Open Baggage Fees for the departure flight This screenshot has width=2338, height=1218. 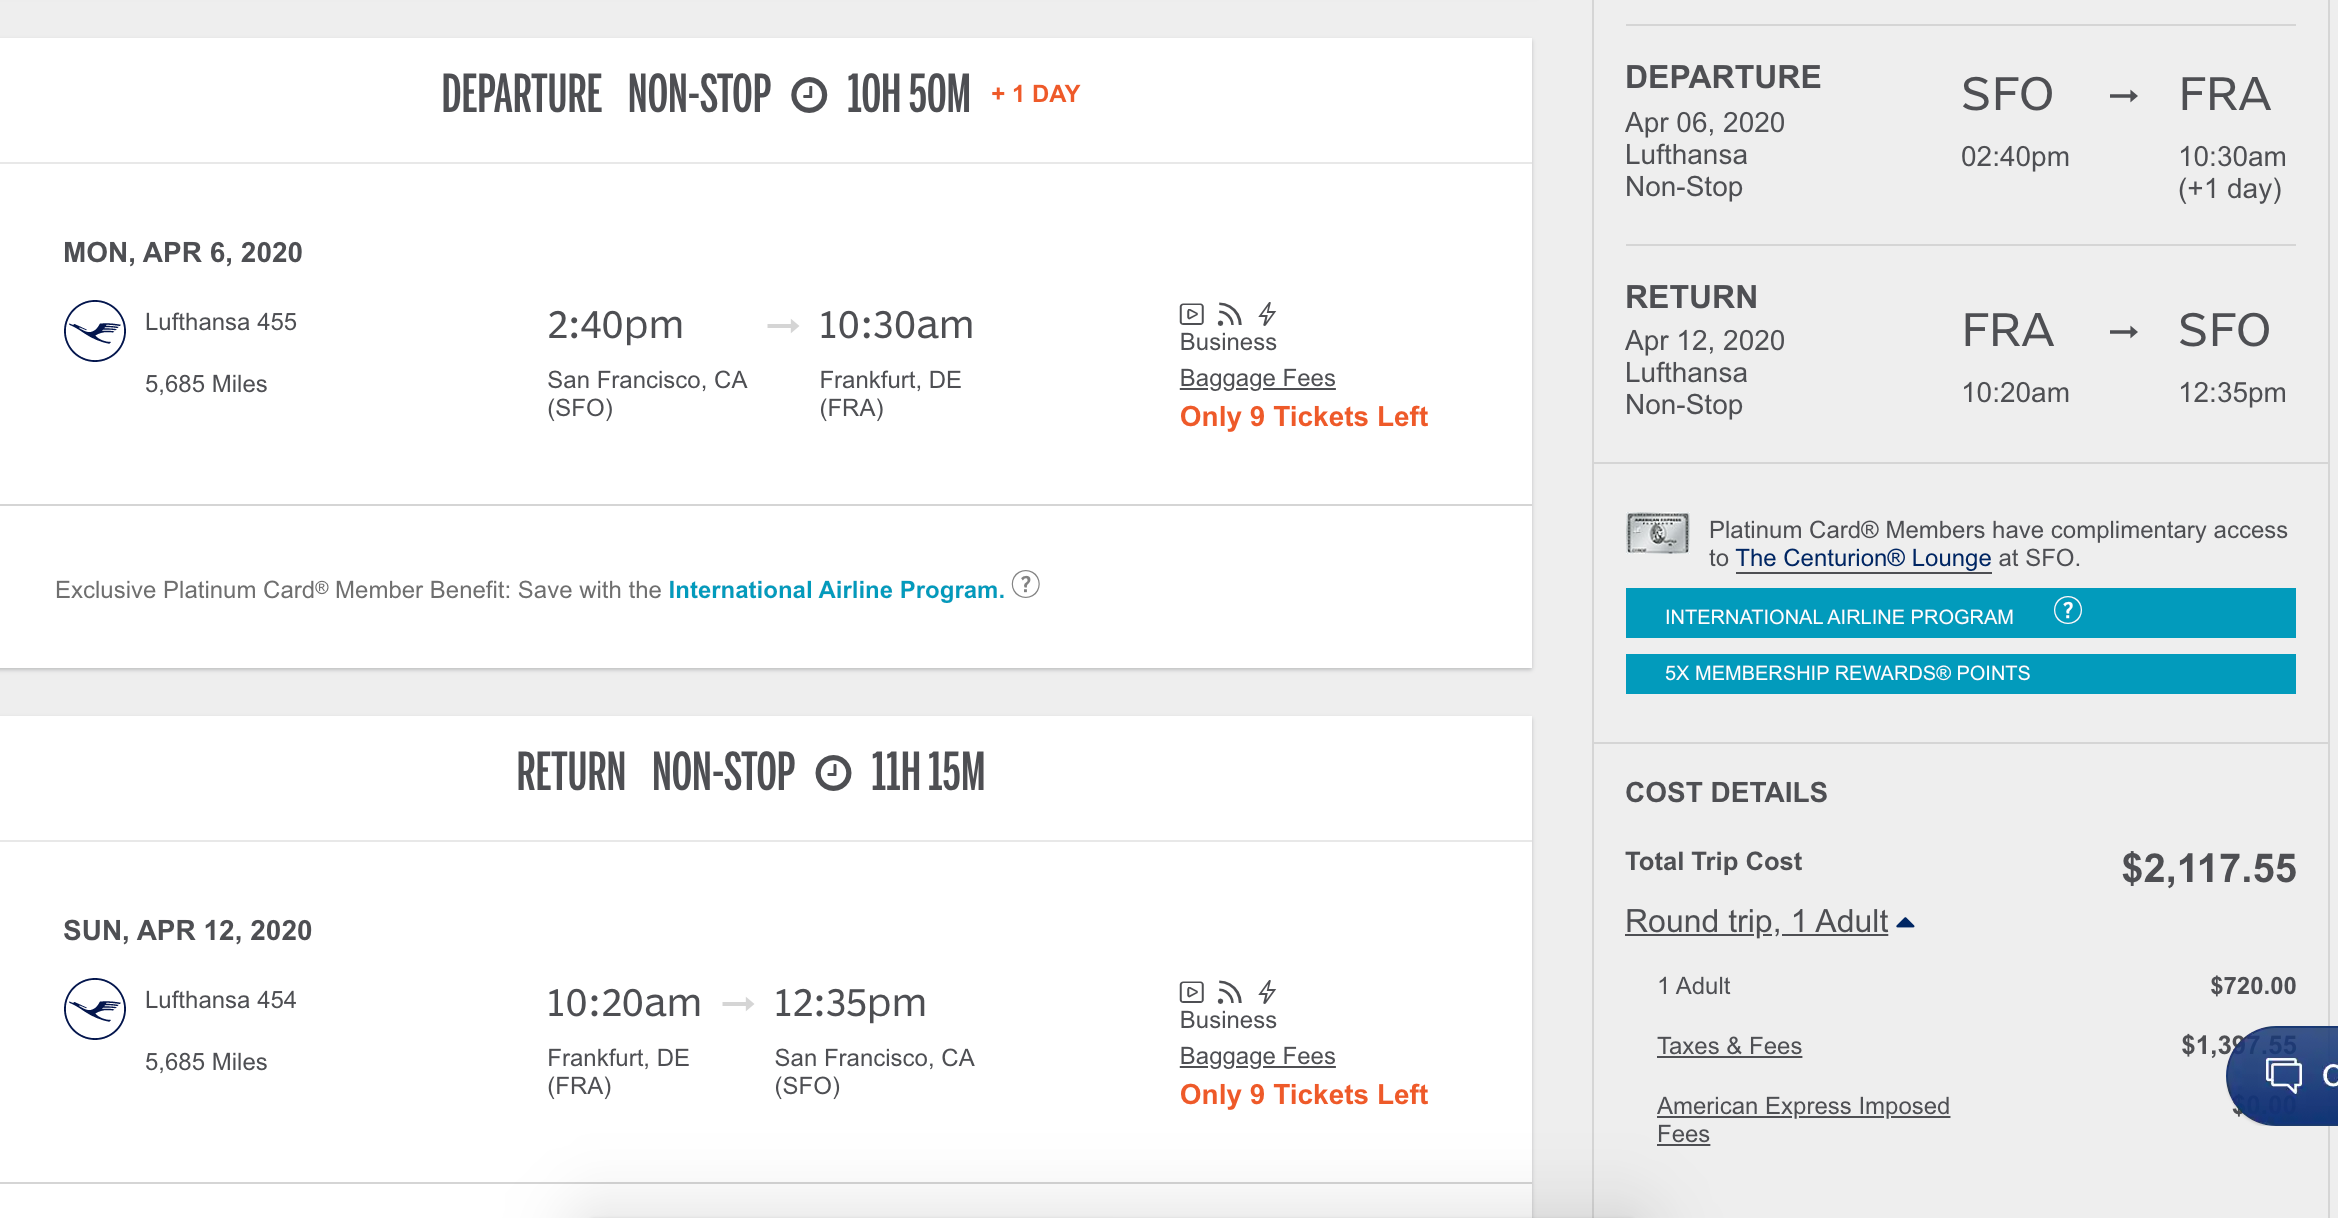click(1257, 378)
